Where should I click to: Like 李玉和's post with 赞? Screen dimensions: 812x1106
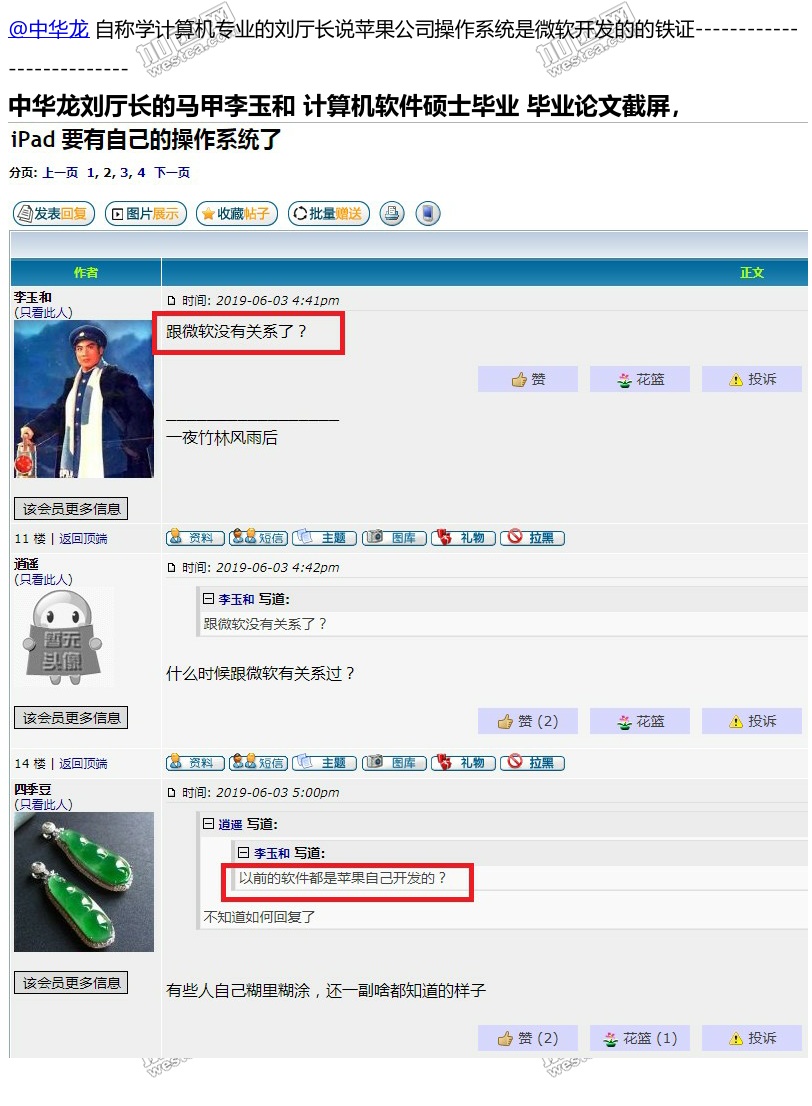tap(528, 379)
